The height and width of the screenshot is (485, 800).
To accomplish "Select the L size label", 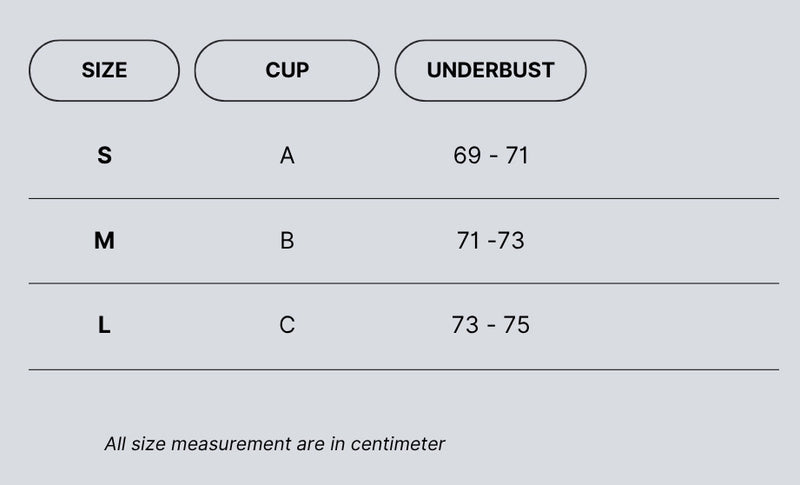I will (104, 325).
